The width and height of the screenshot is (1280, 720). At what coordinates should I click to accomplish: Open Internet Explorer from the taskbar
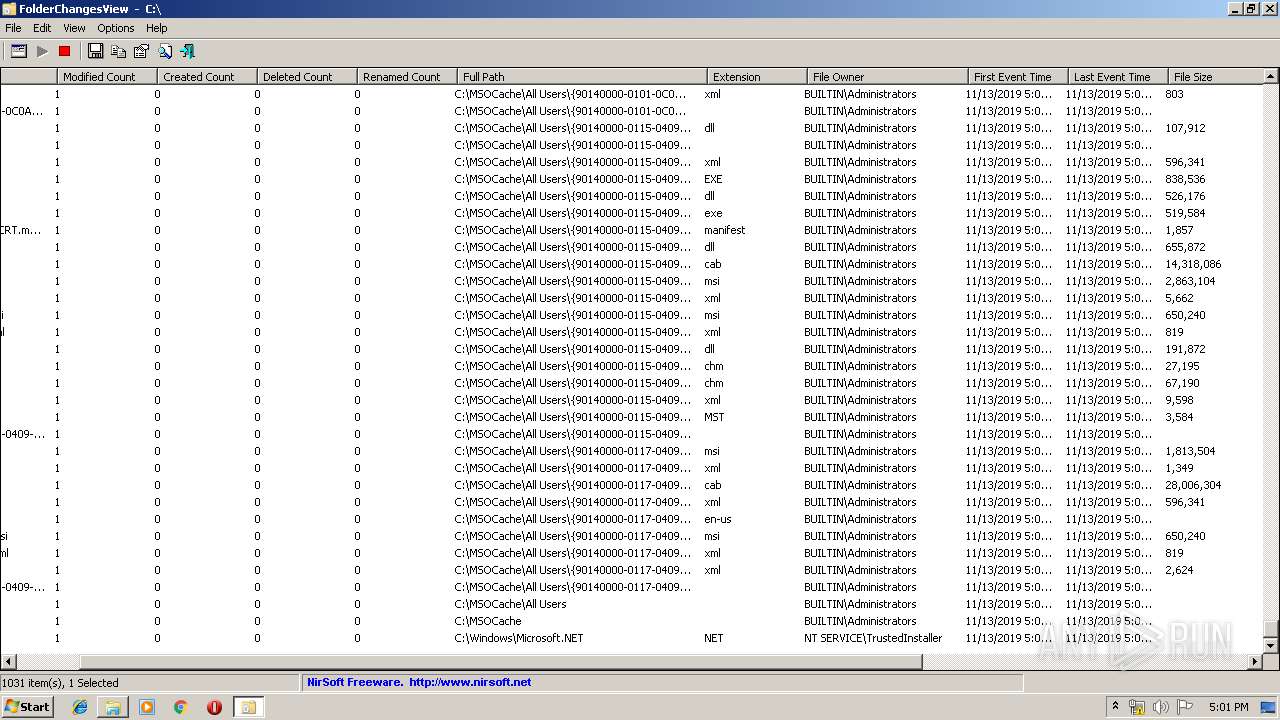tap(80, 707)
